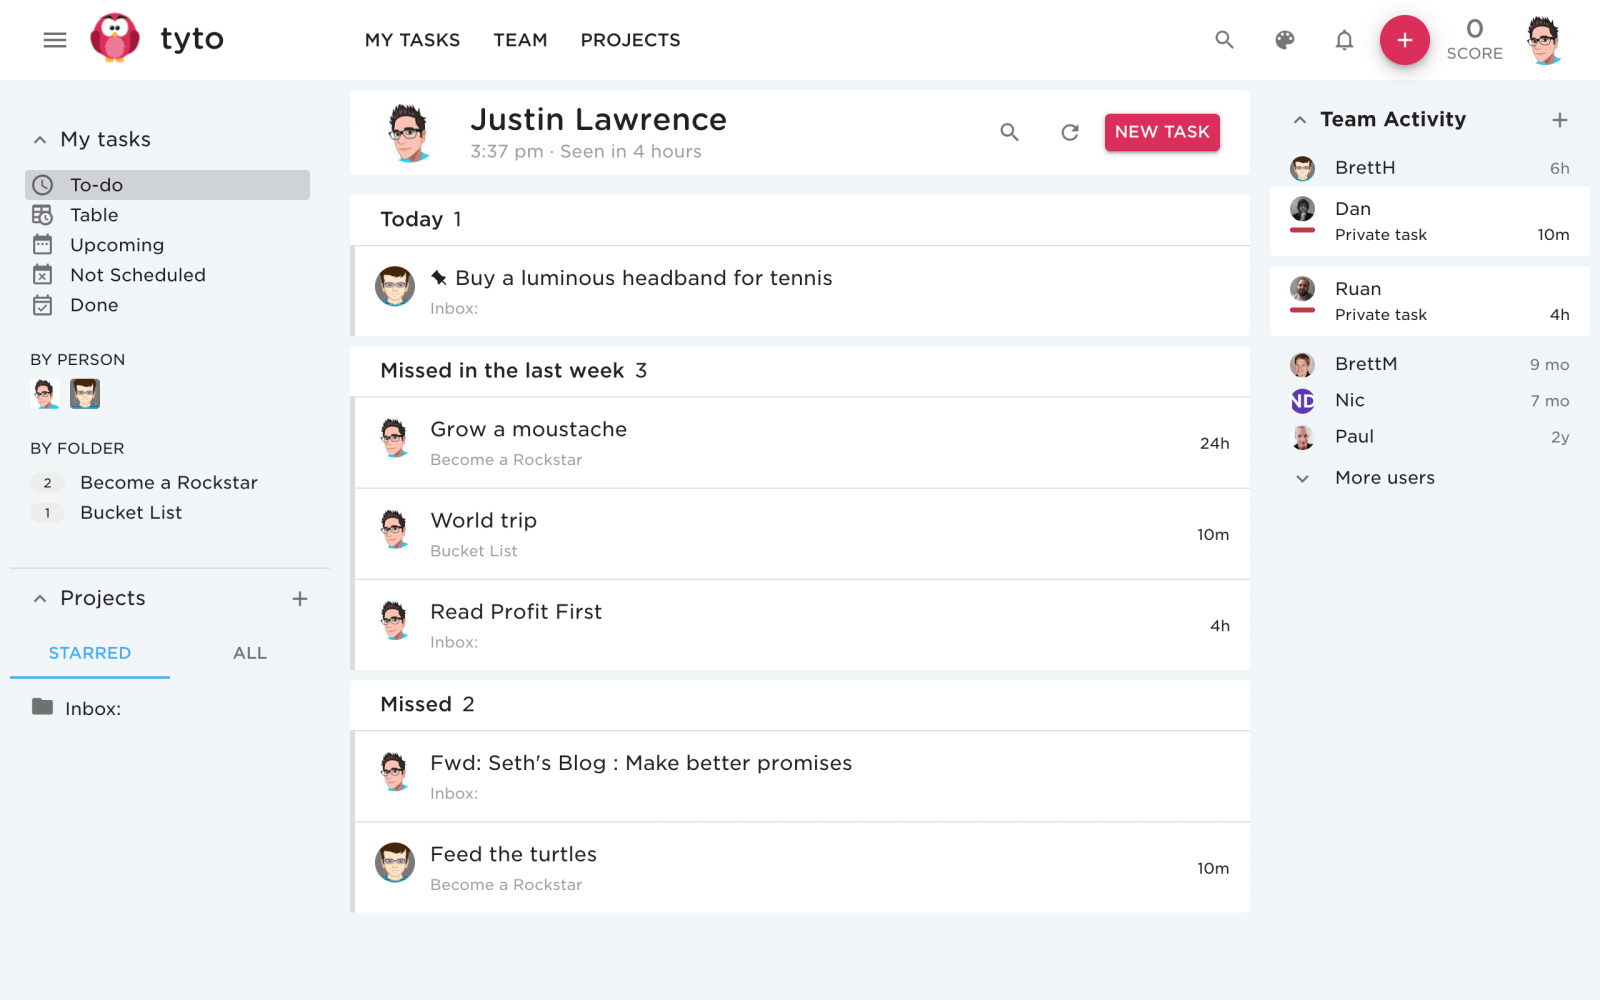
Task: Refresh Justin Lawrence's task list
Action: tap(1070, 132)
